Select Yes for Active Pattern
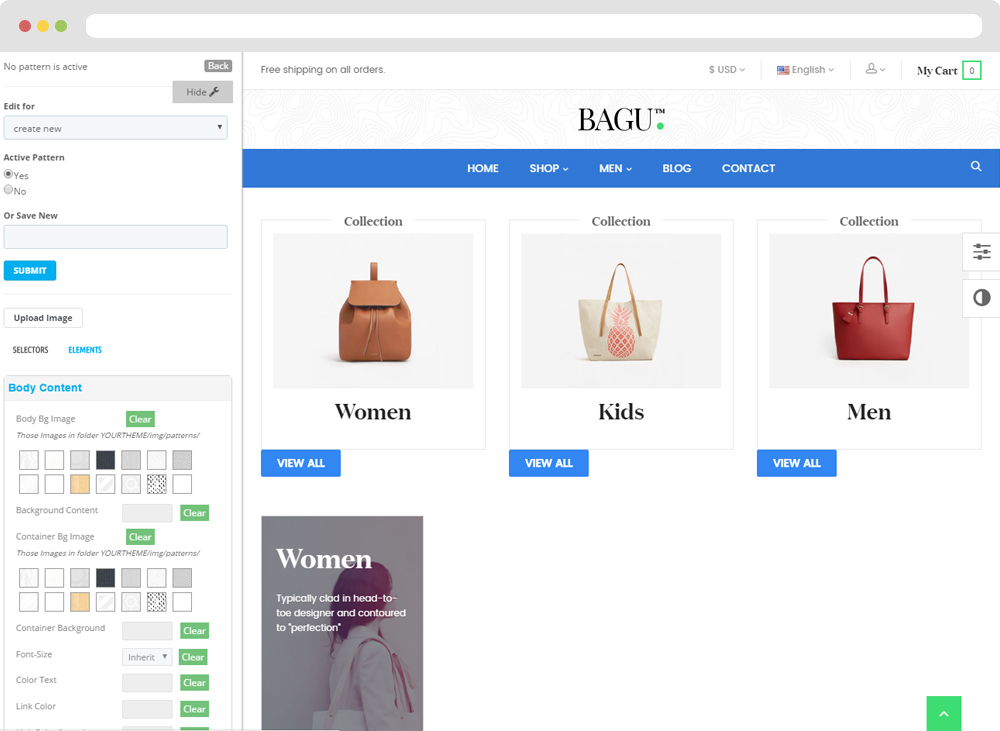 (8, 174)
